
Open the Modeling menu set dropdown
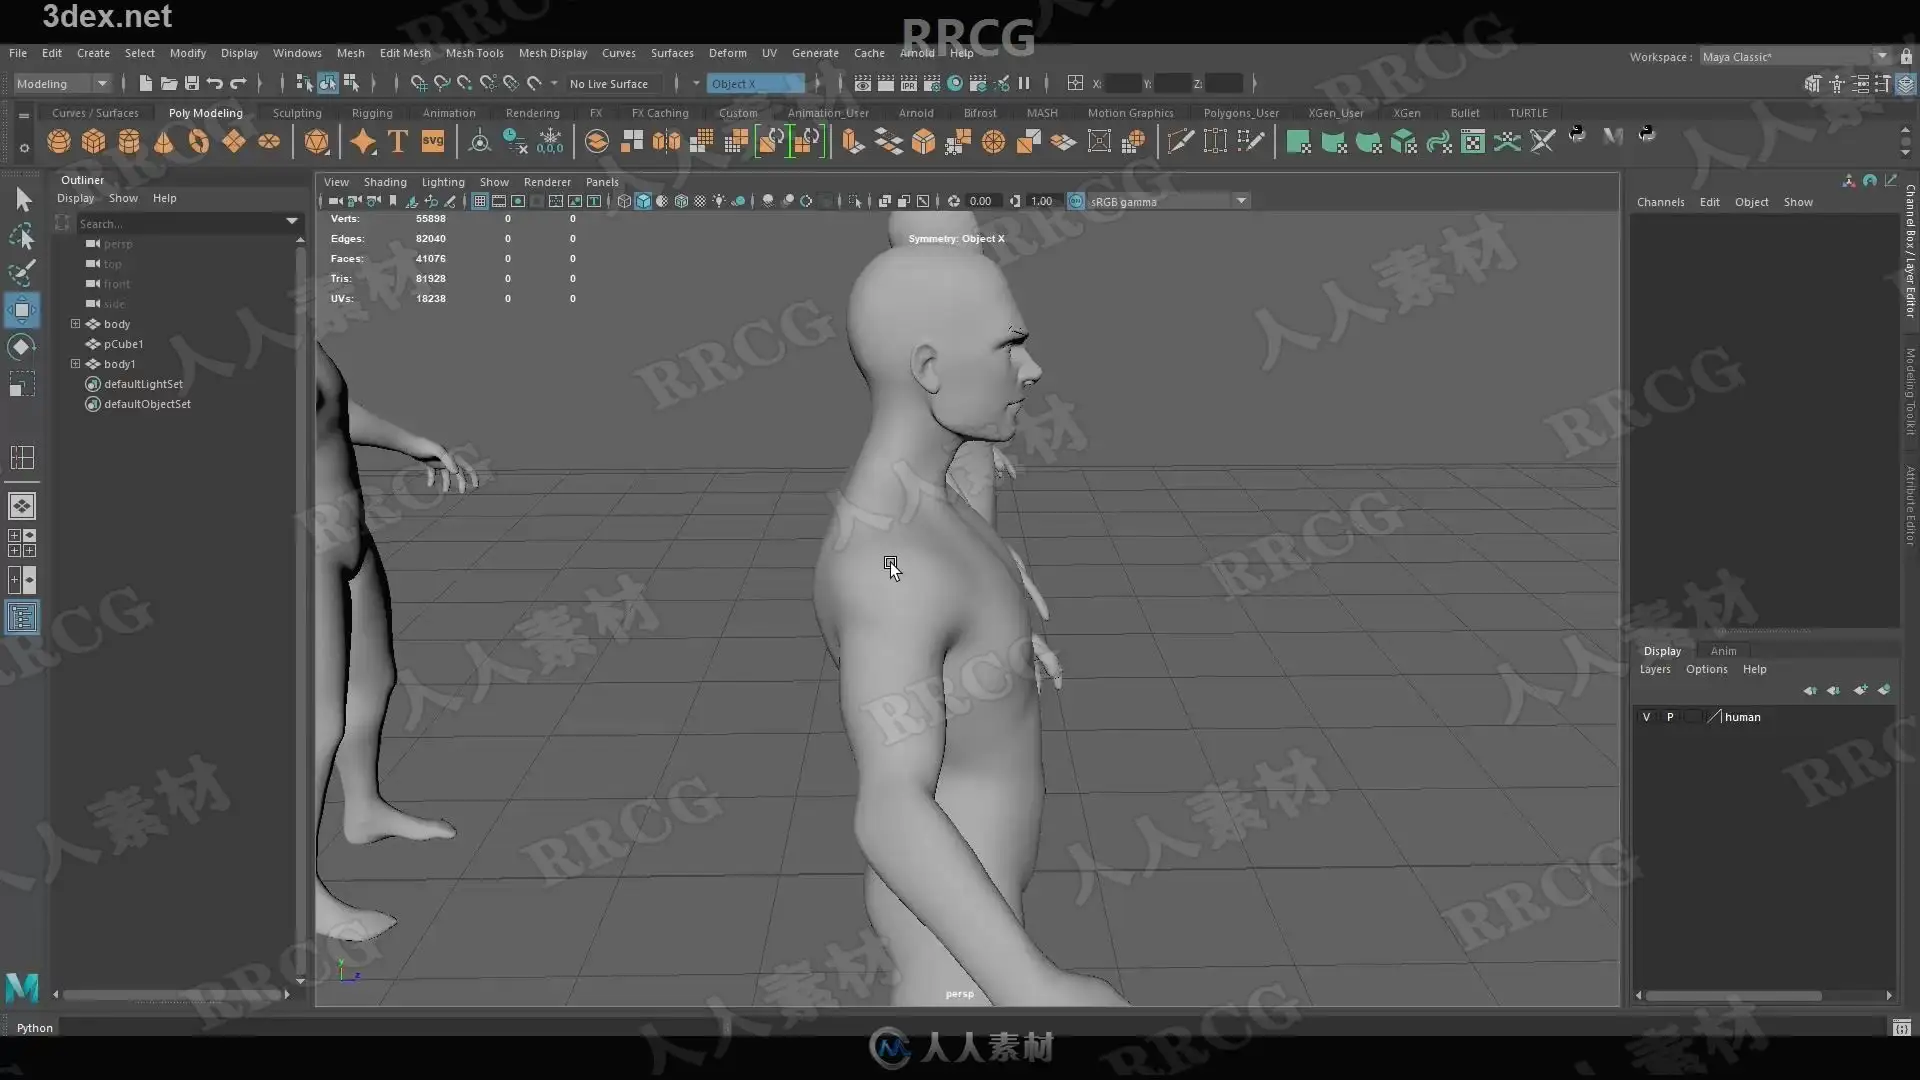point(61,84)
